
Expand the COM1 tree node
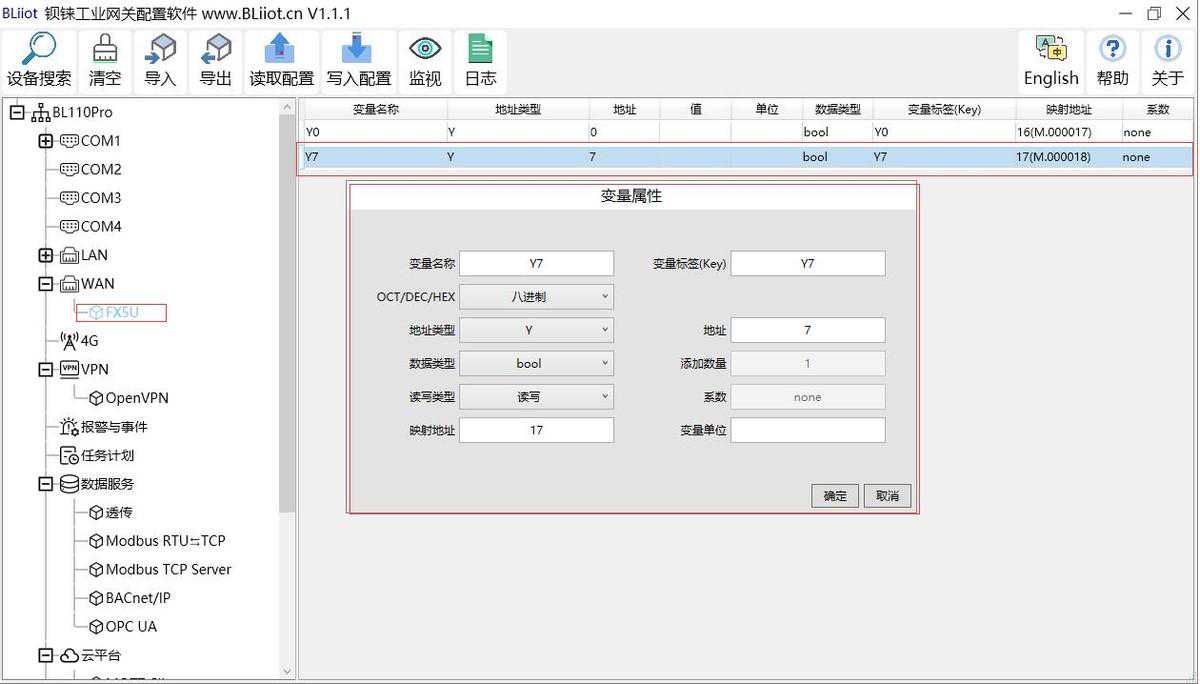click(45, 141)
